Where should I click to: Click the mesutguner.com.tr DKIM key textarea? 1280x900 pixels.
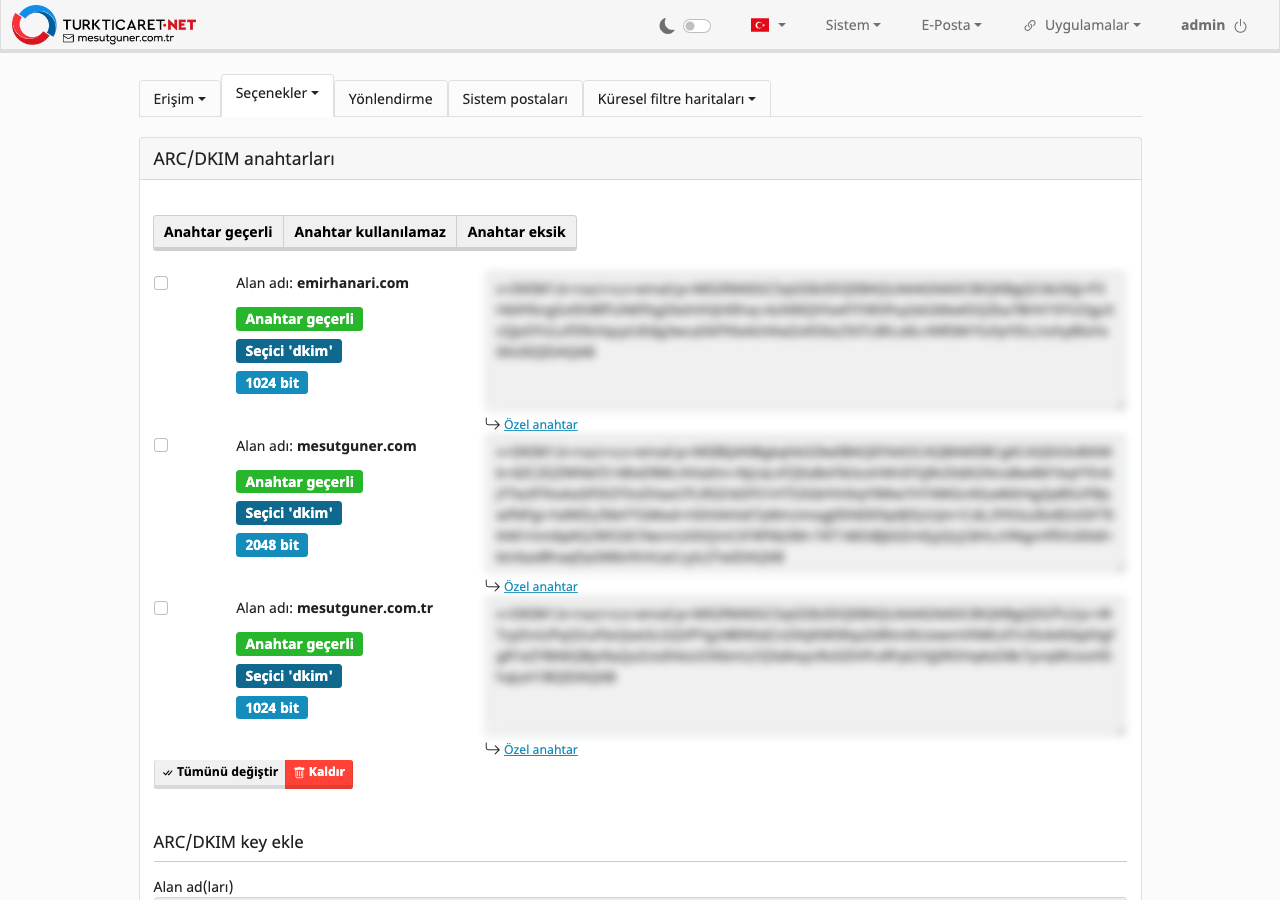tap(805, 666)
